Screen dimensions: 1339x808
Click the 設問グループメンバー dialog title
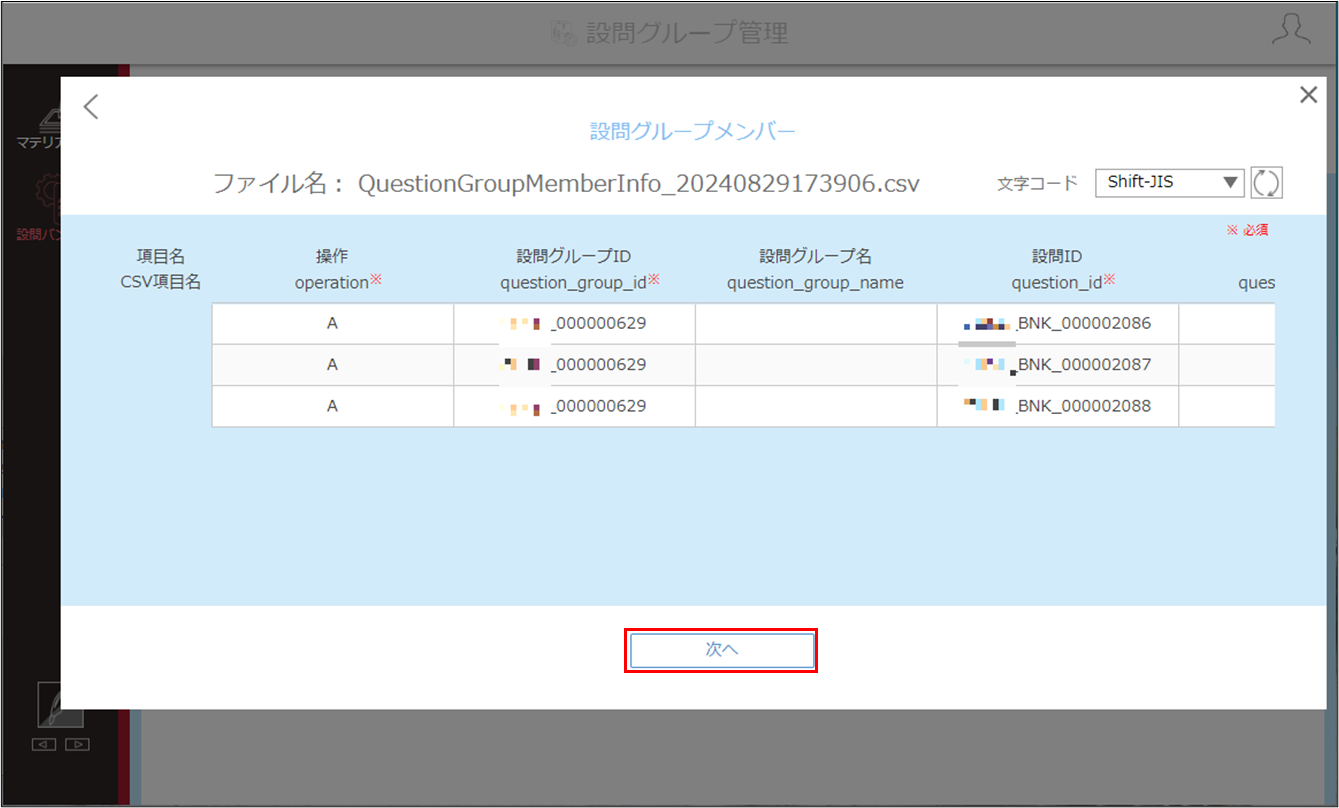(693, 131)
